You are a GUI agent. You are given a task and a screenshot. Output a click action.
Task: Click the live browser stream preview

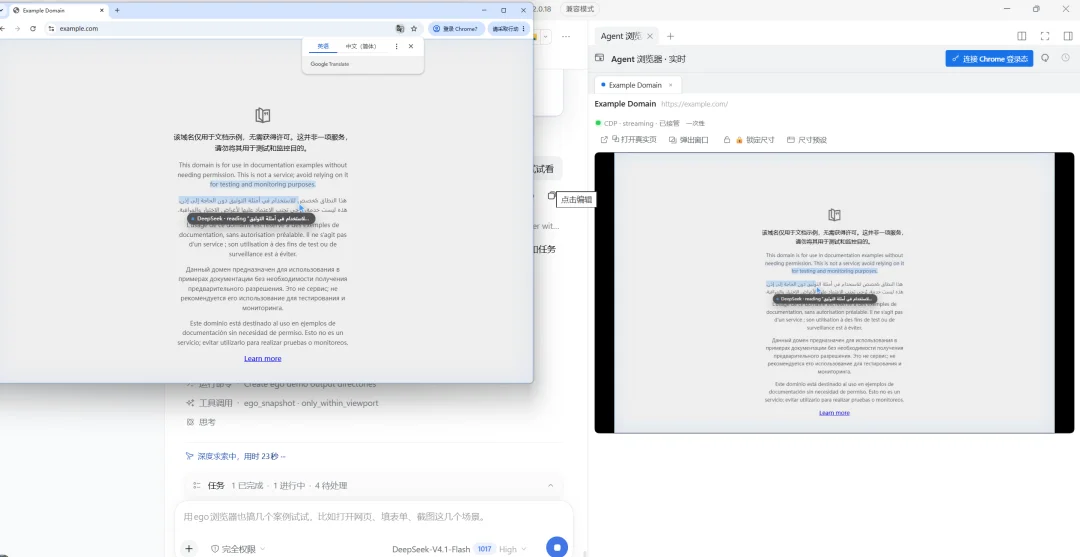pyautogui.click(x=834, y=293)
